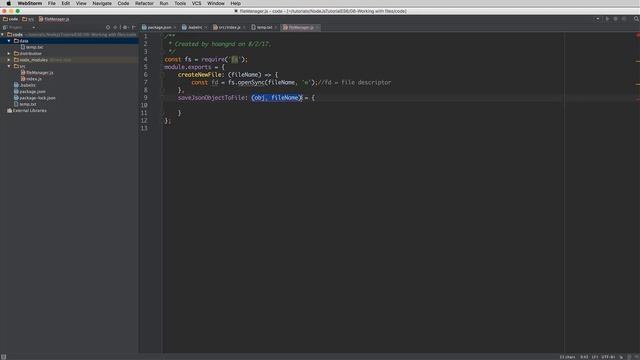Viewport: 640px width, 360px height.
Task: Click the Collapse All icon in Project panel
Action: (115, 27)
